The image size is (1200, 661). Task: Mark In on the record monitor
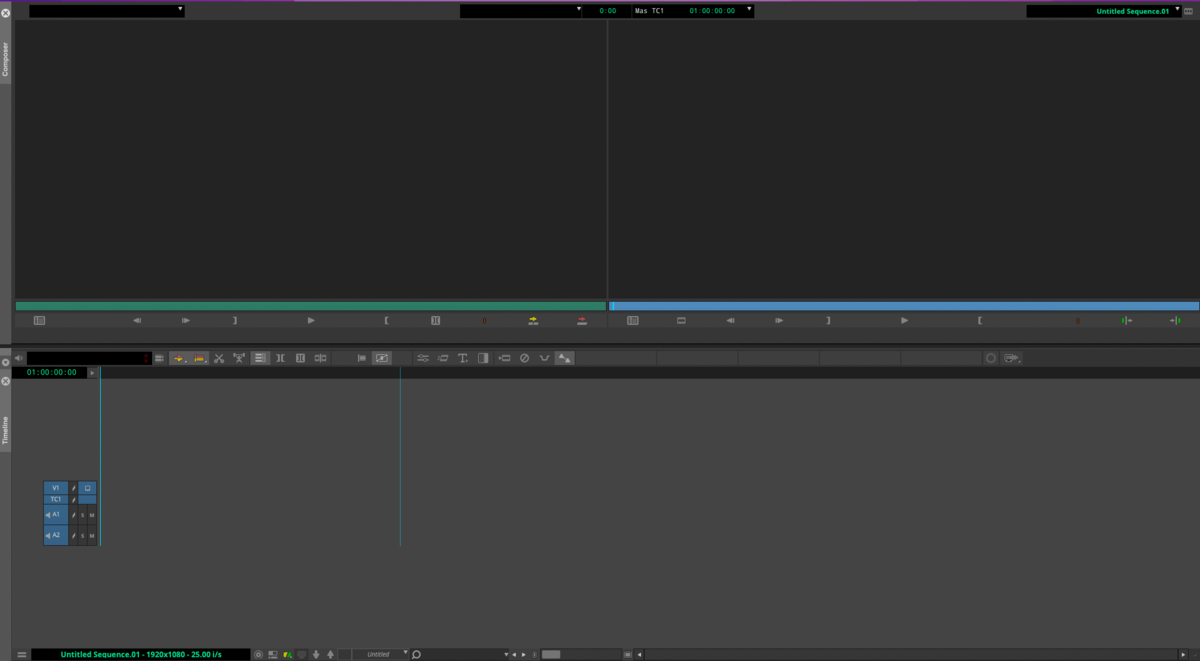click(x=828, y=320)
